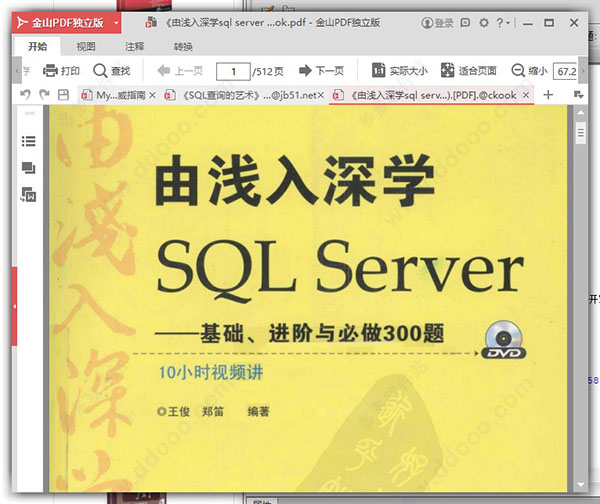600x504 pixels.
Task: Open the help question mark menu
Action: coord(502,23)
